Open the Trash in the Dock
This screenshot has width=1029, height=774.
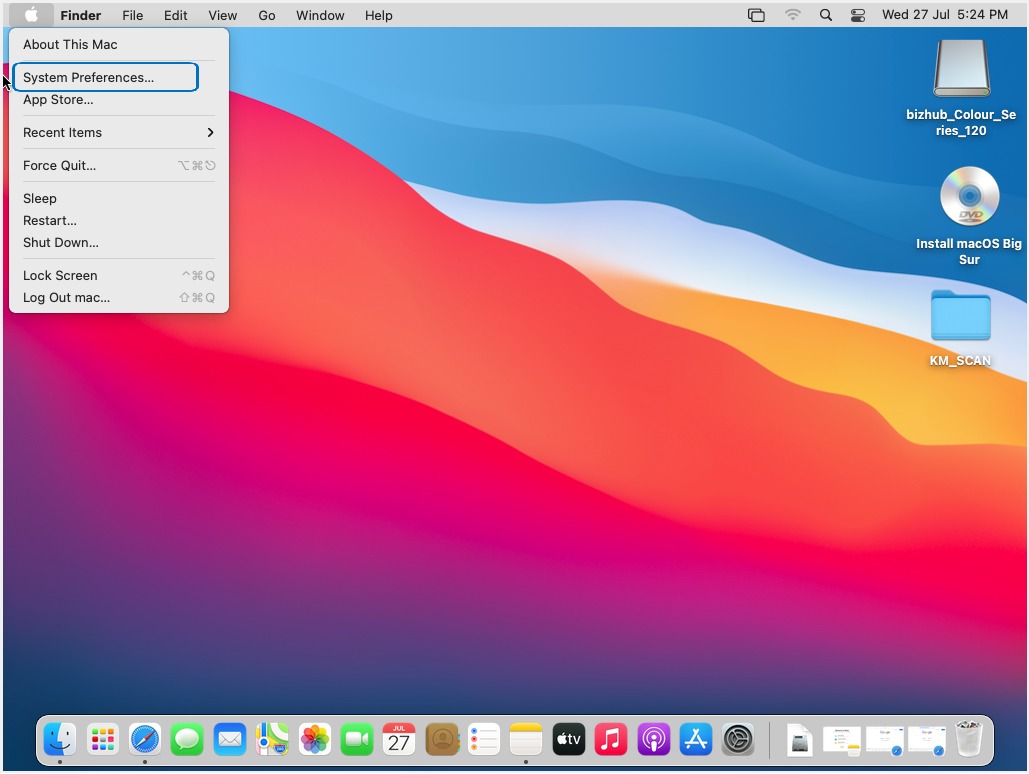point(969,740)
